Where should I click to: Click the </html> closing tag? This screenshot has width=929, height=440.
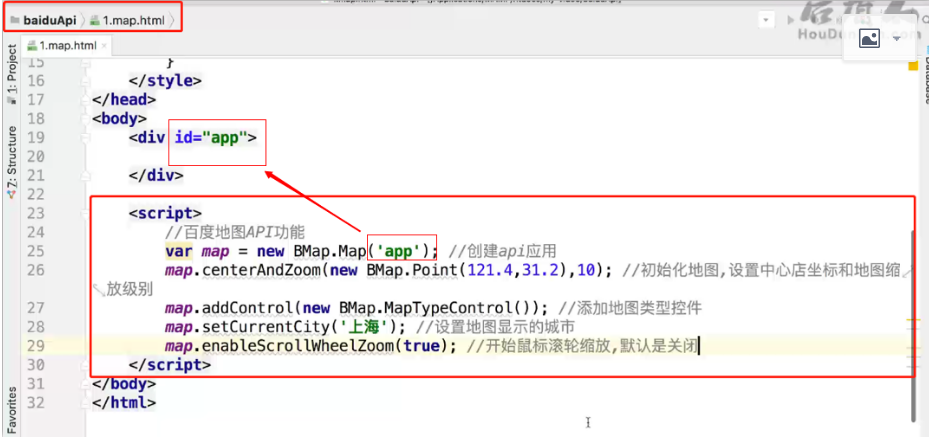tap(124, 403)
